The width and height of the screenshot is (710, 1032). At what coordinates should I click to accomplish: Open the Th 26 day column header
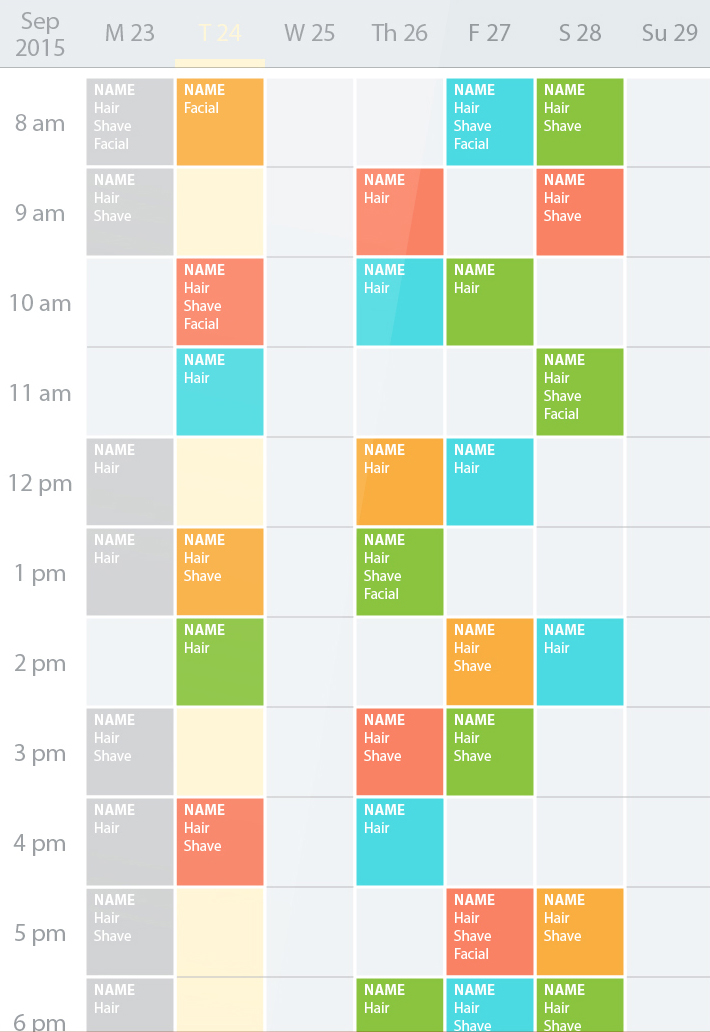pyautogui.click(x=399, y=33)
